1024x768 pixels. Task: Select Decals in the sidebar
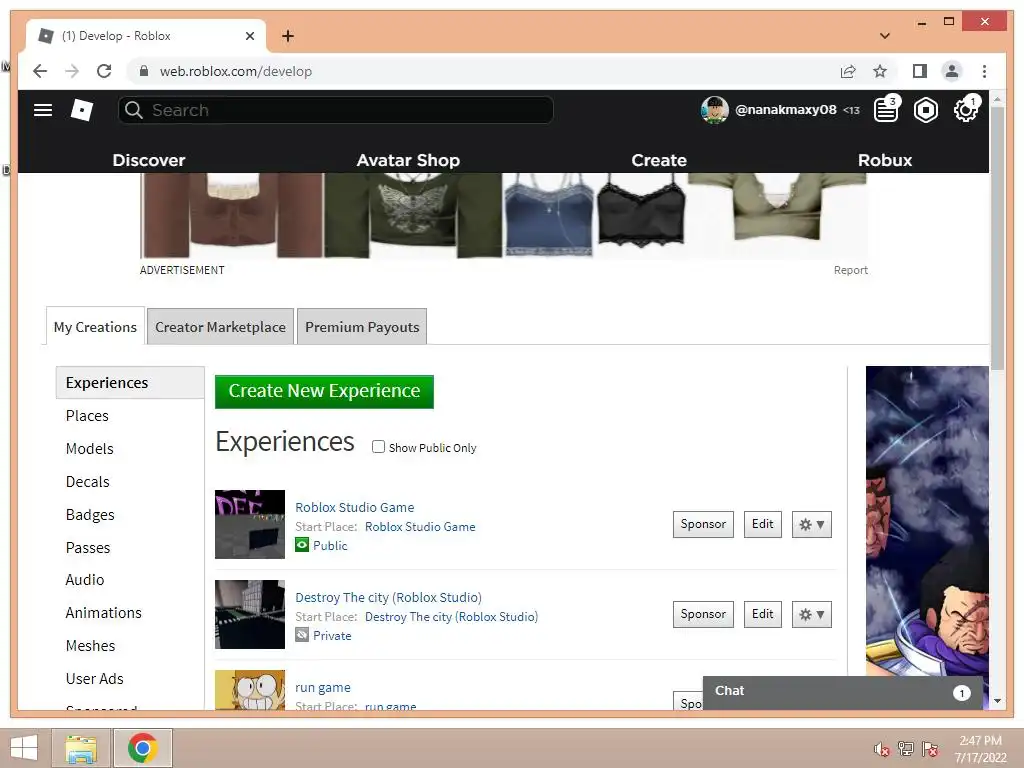pos(88,482)
